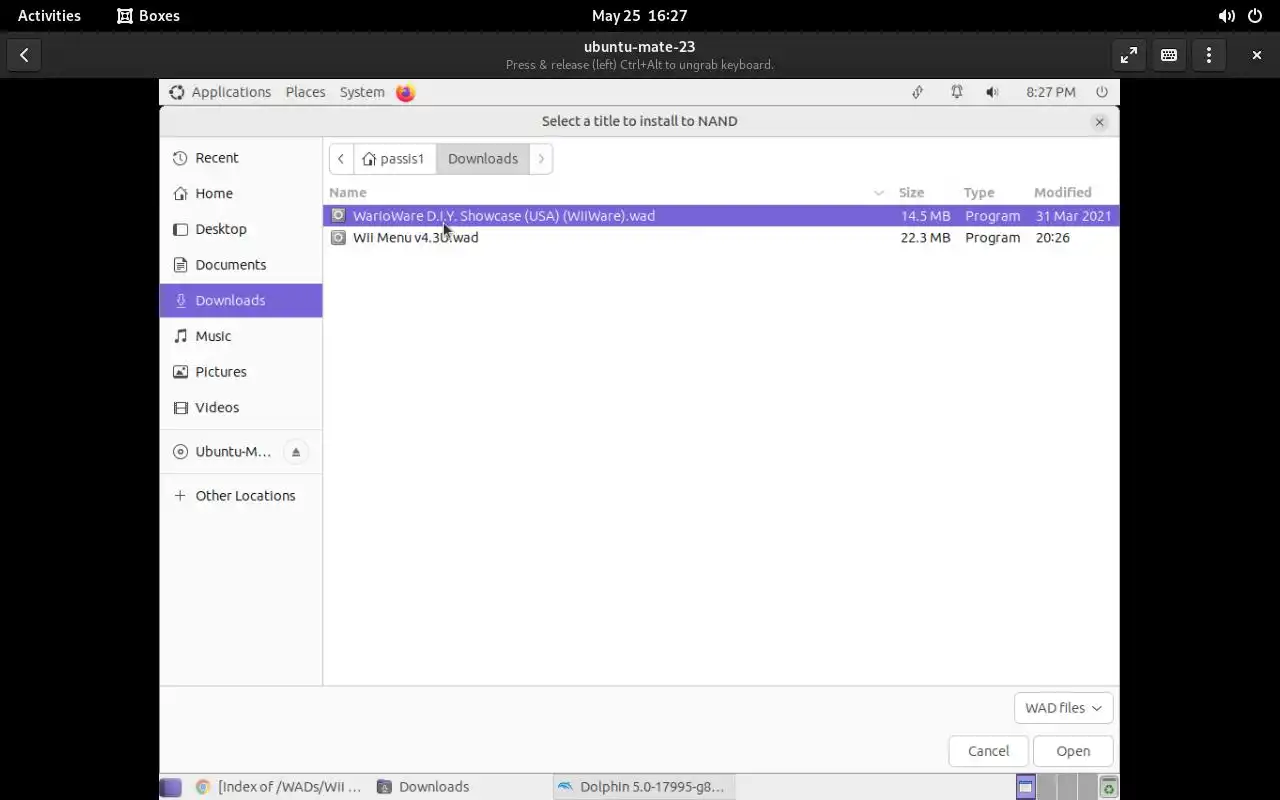Open Other Locations

240,496
